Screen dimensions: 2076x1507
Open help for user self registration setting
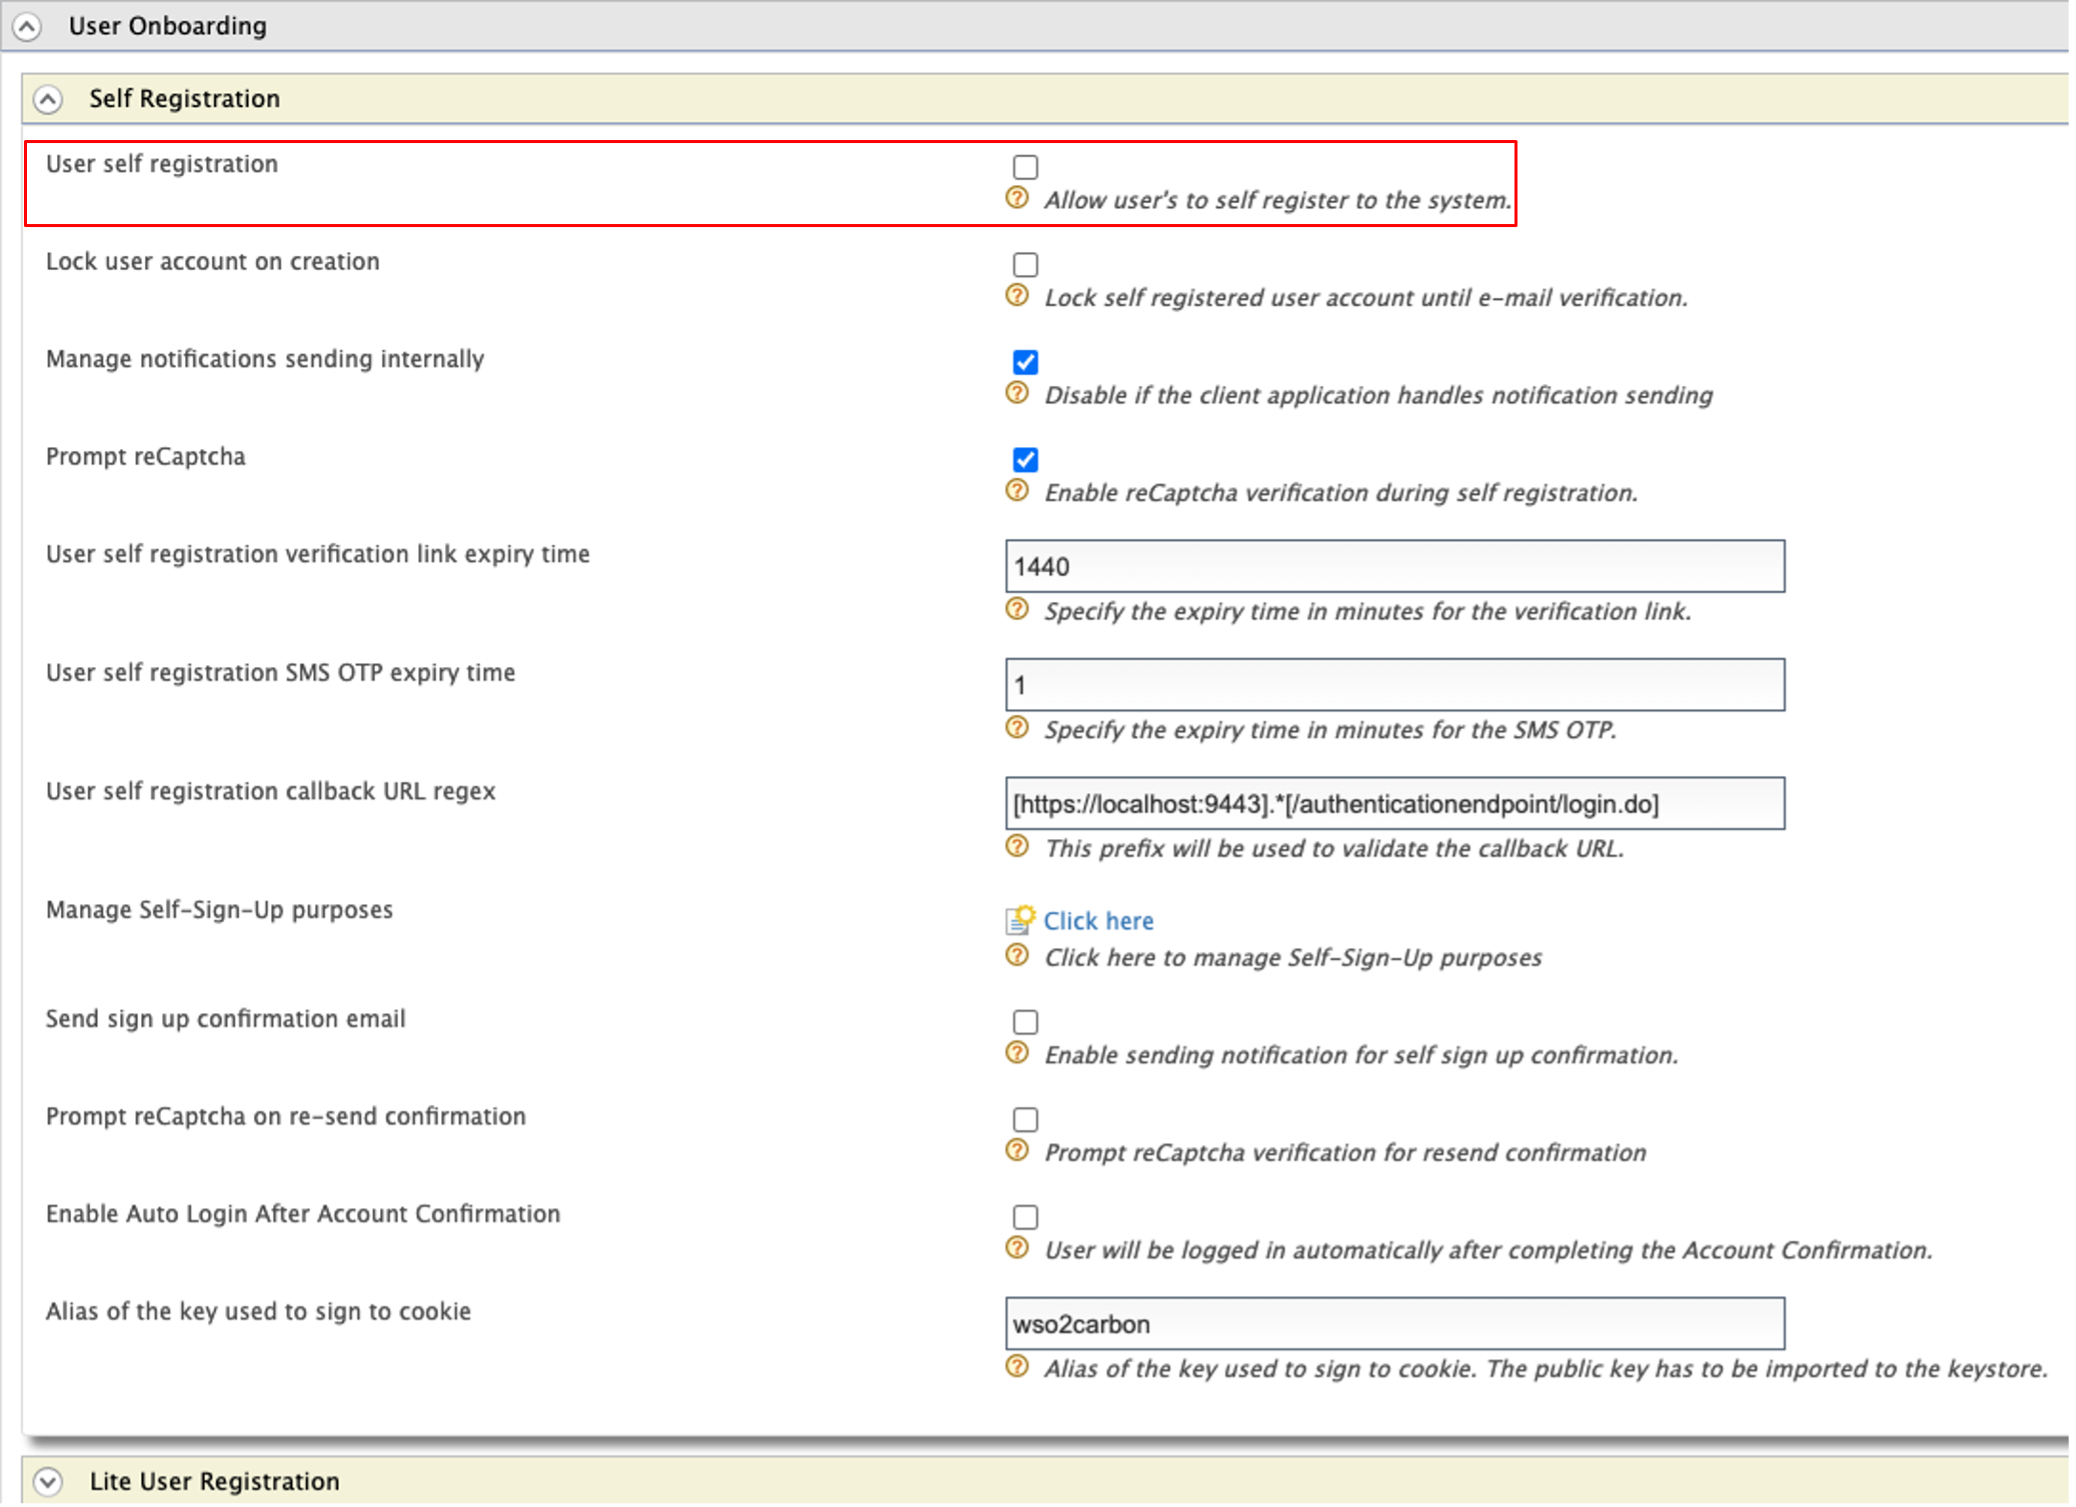(x=1017, y=199)
